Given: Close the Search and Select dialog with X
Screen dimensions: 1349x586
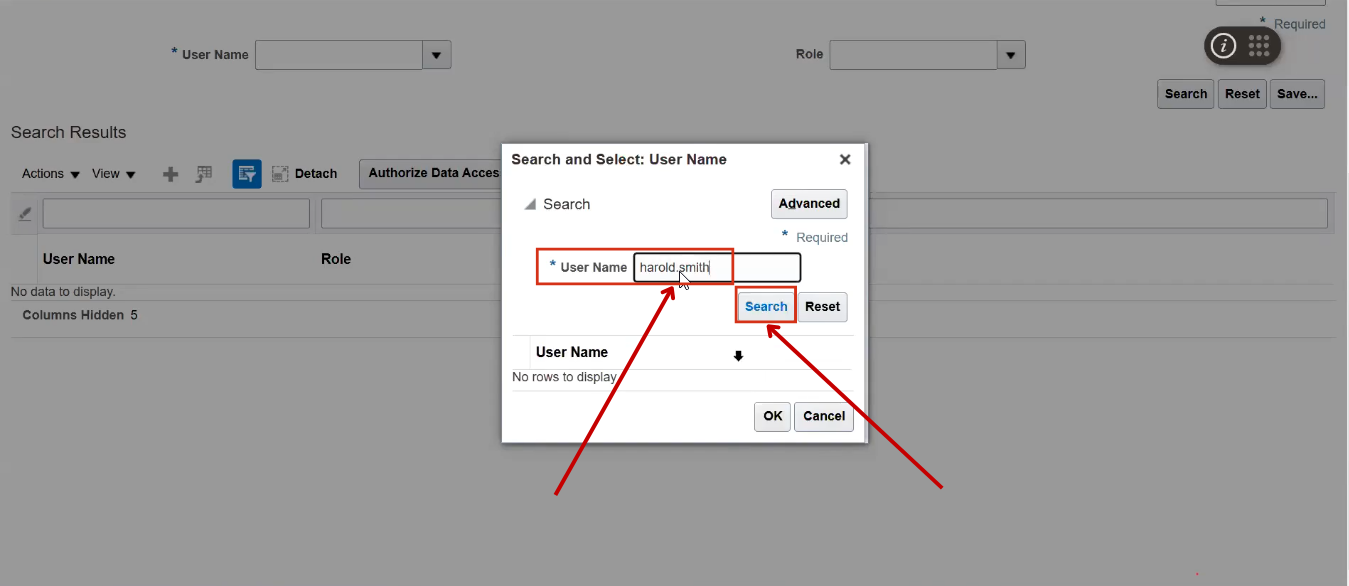Looking at the screenshot, I should point(845,159).
